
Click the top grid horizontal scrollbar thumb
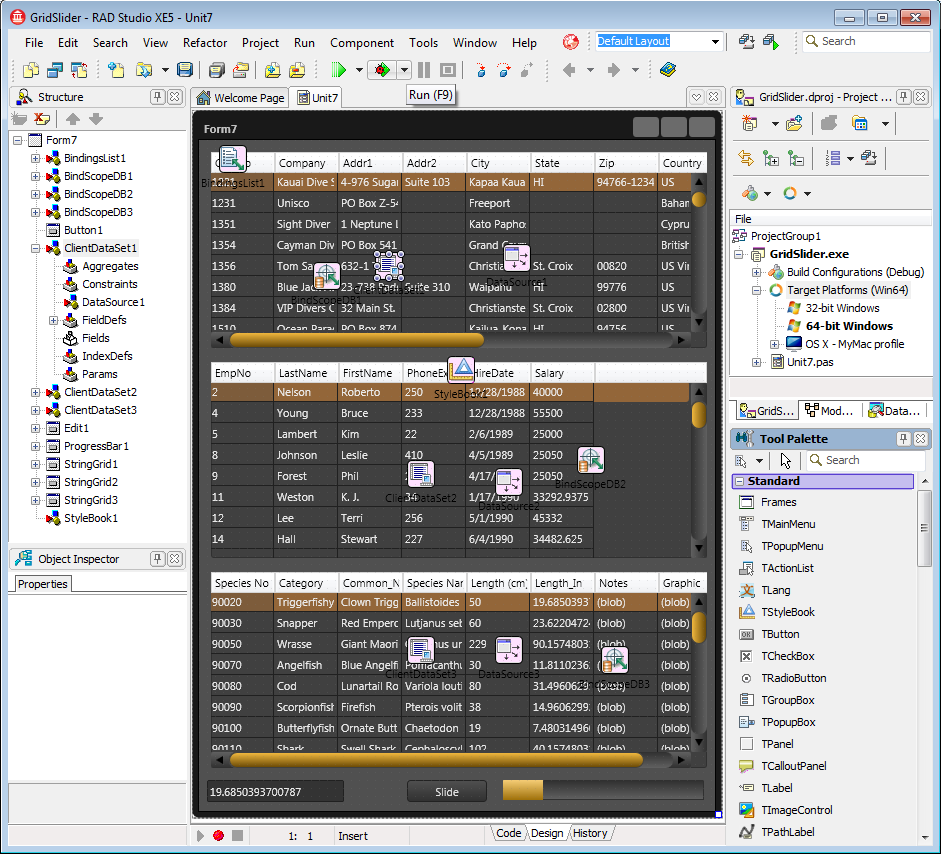[x=356, y=340]
